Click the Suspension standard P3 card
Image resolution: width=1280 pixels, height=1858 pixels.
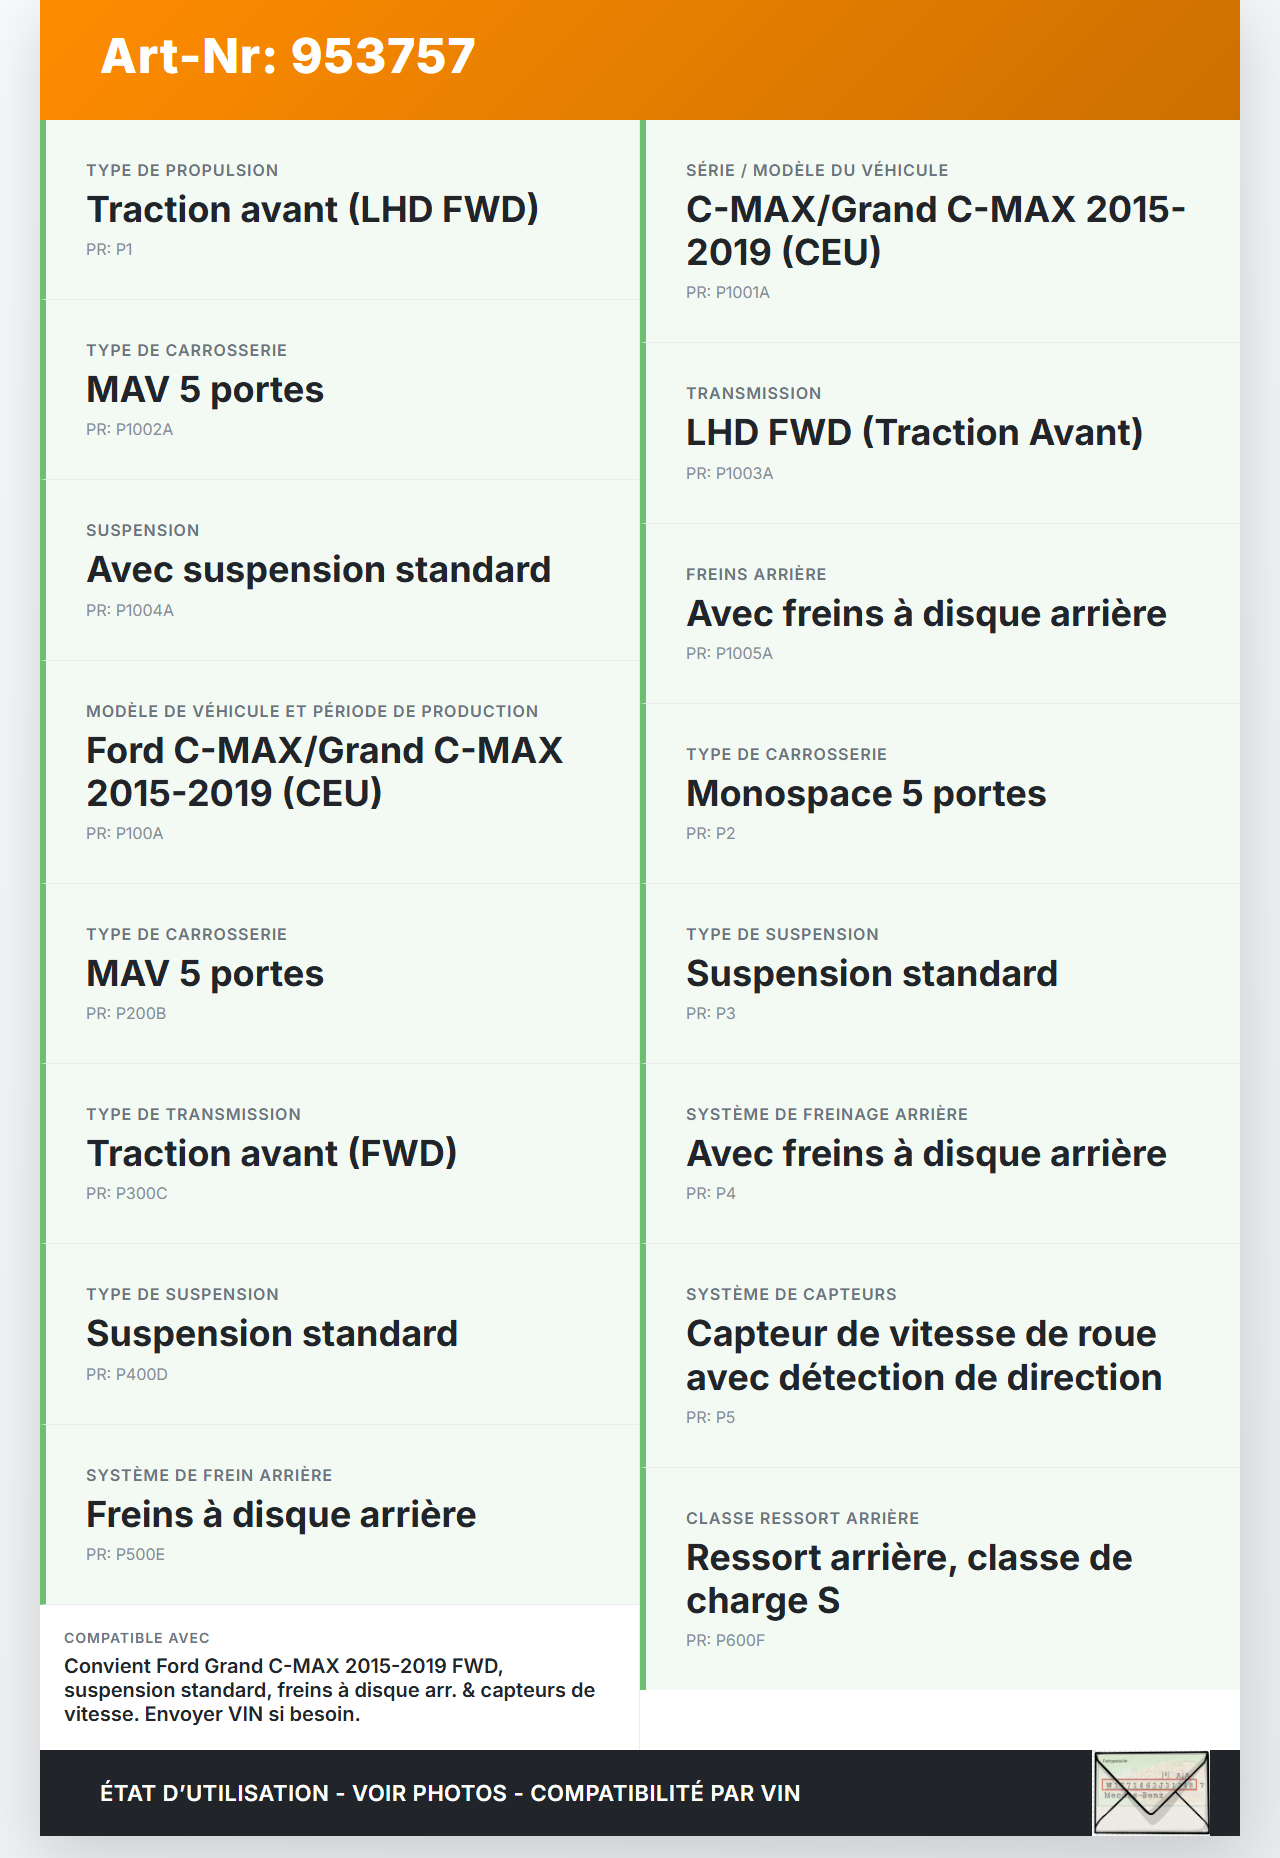(x=940, y=973)
